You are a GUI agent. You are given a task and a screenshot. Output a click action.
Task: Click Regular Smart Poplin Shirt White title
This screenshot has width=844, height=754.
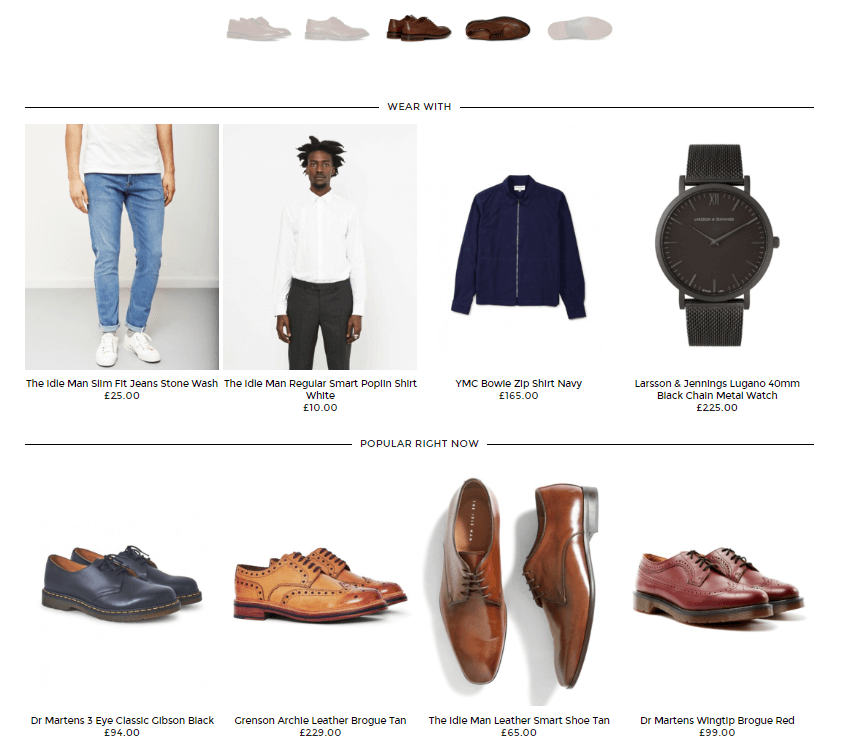point(320,389)
